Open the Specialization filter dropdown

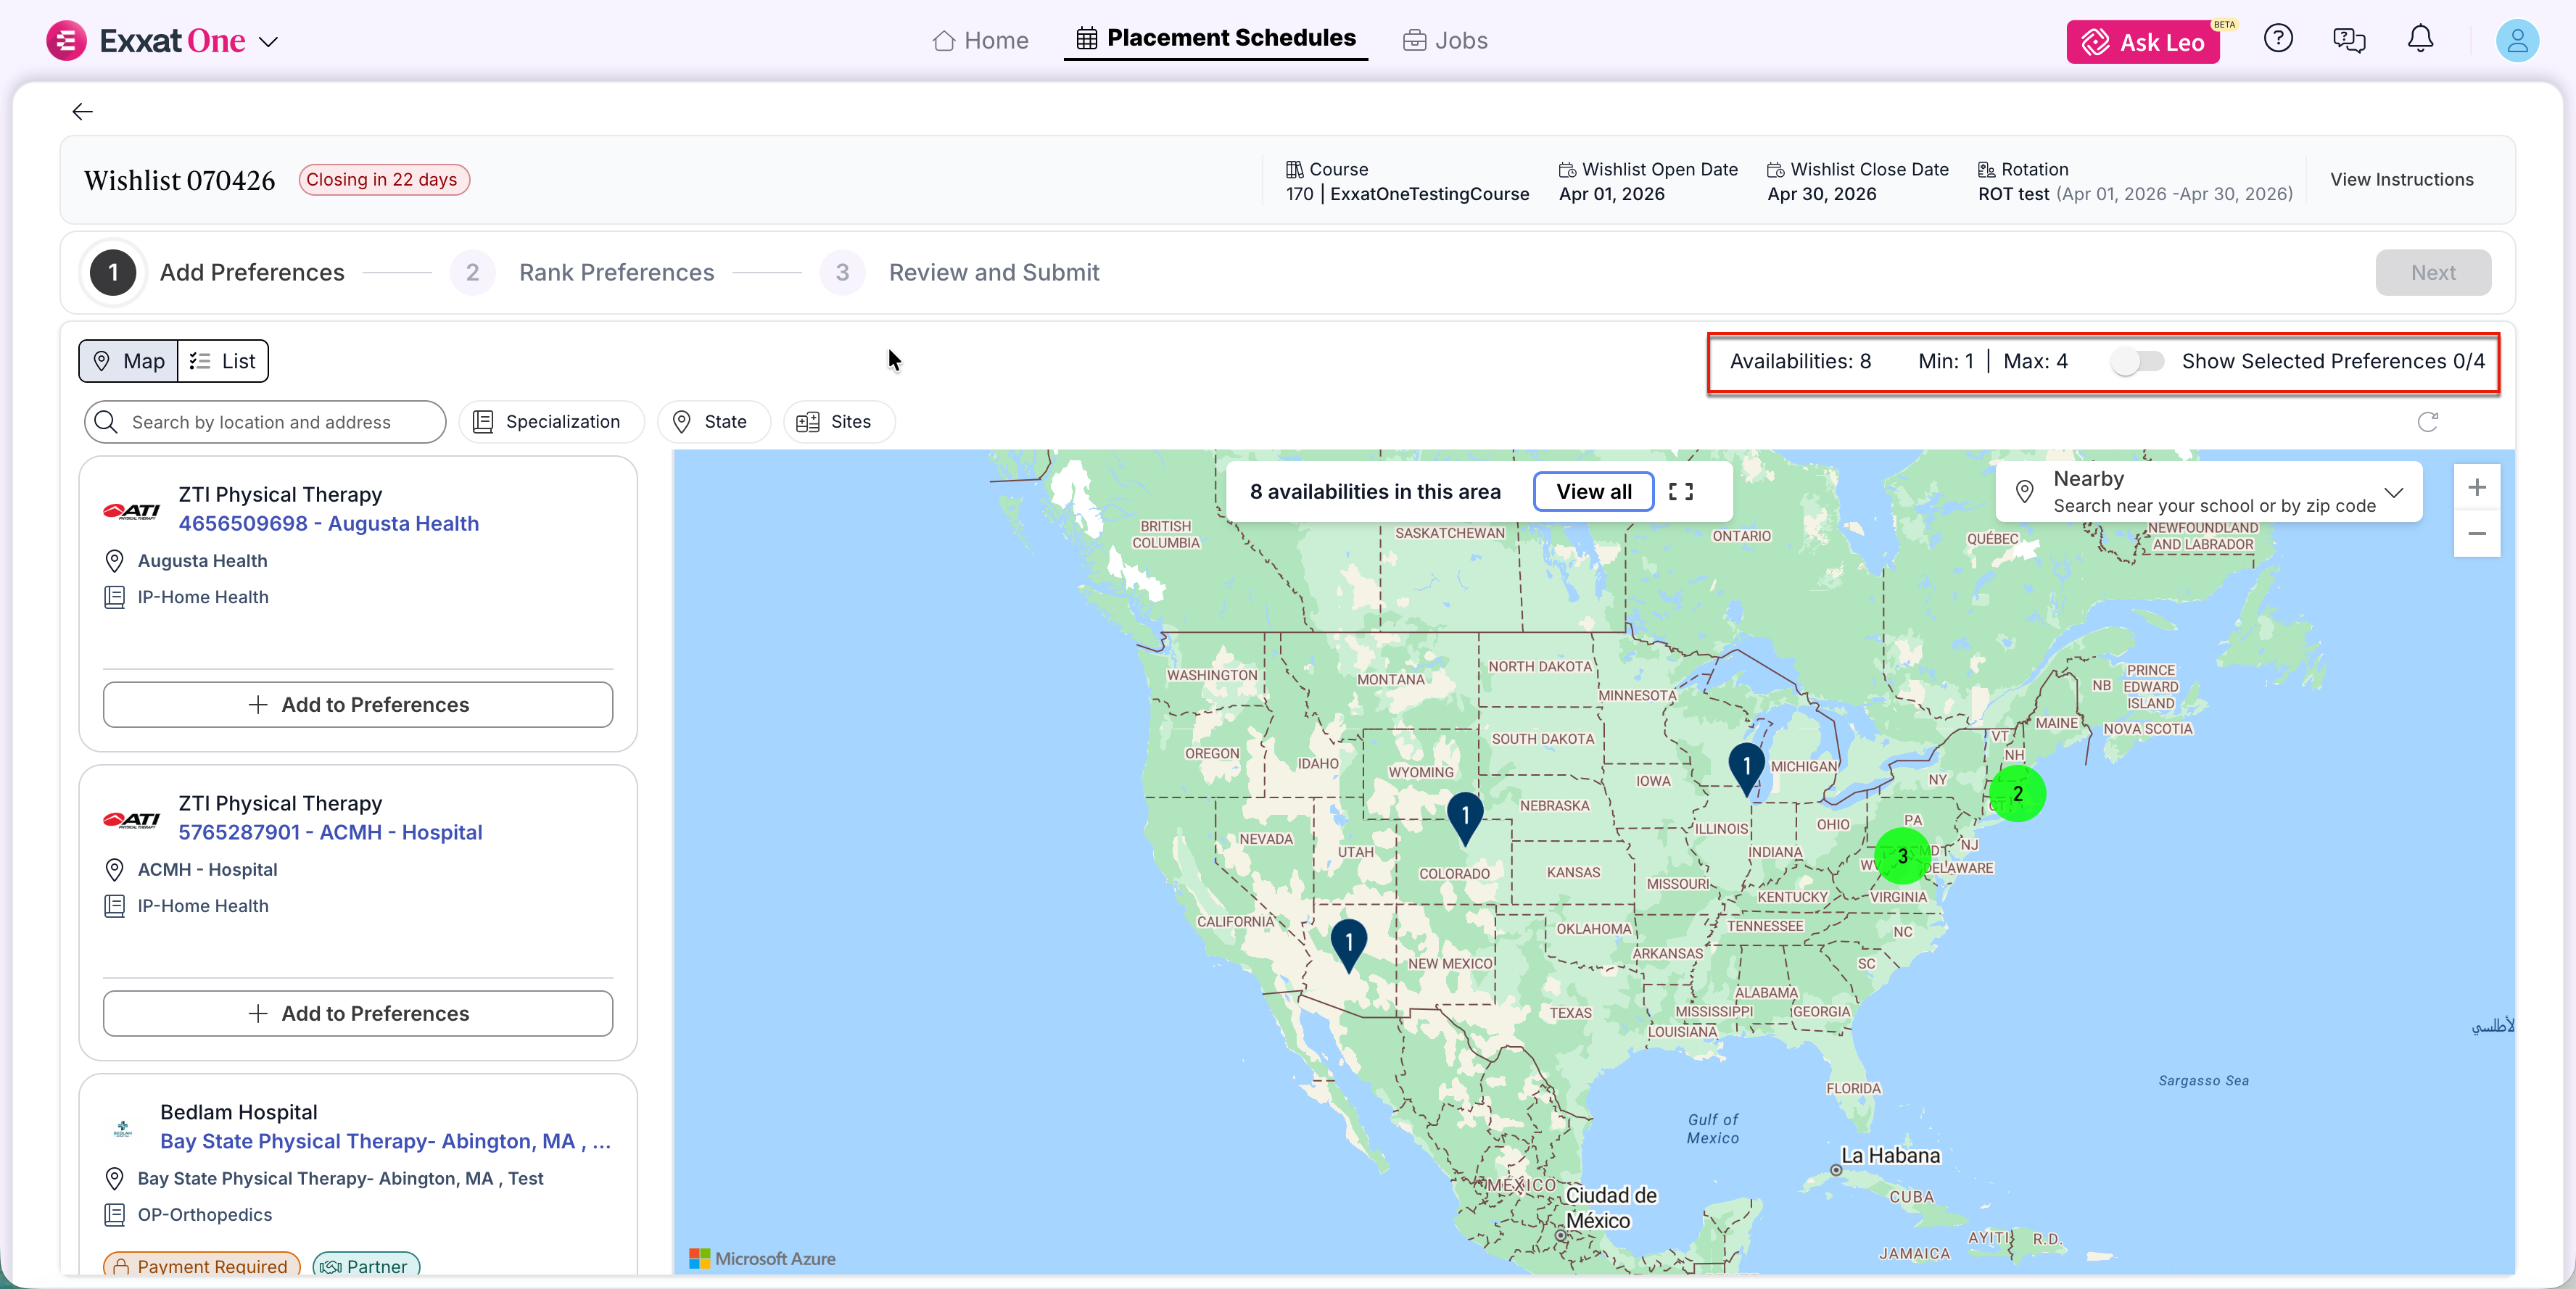551,422
